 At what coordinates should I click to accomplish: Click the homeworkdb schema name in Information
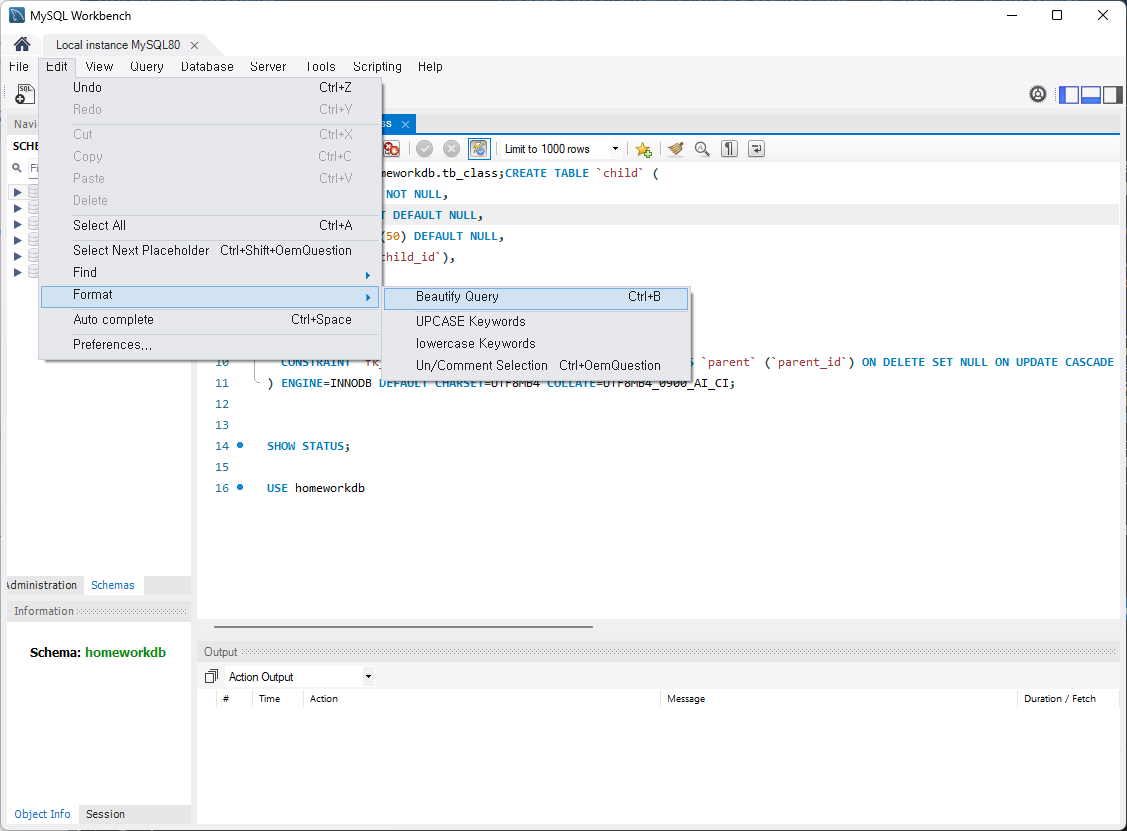click(126, 653)
